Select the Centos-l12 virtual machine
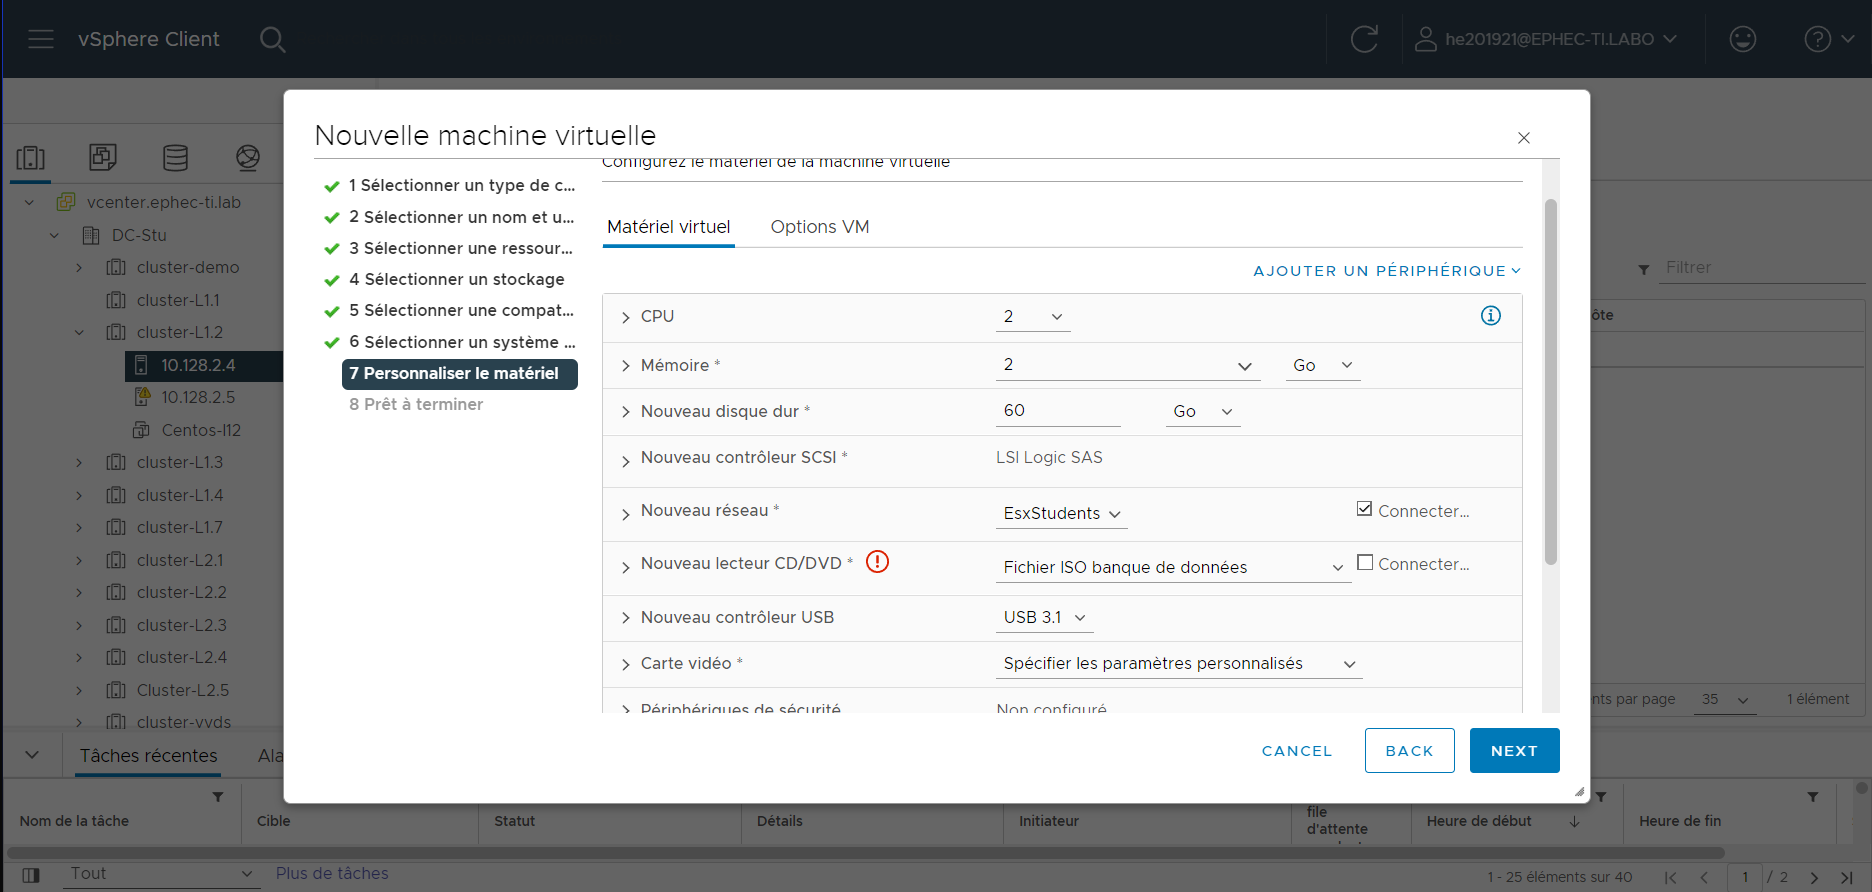1872x892 pixels. point(200,430)
